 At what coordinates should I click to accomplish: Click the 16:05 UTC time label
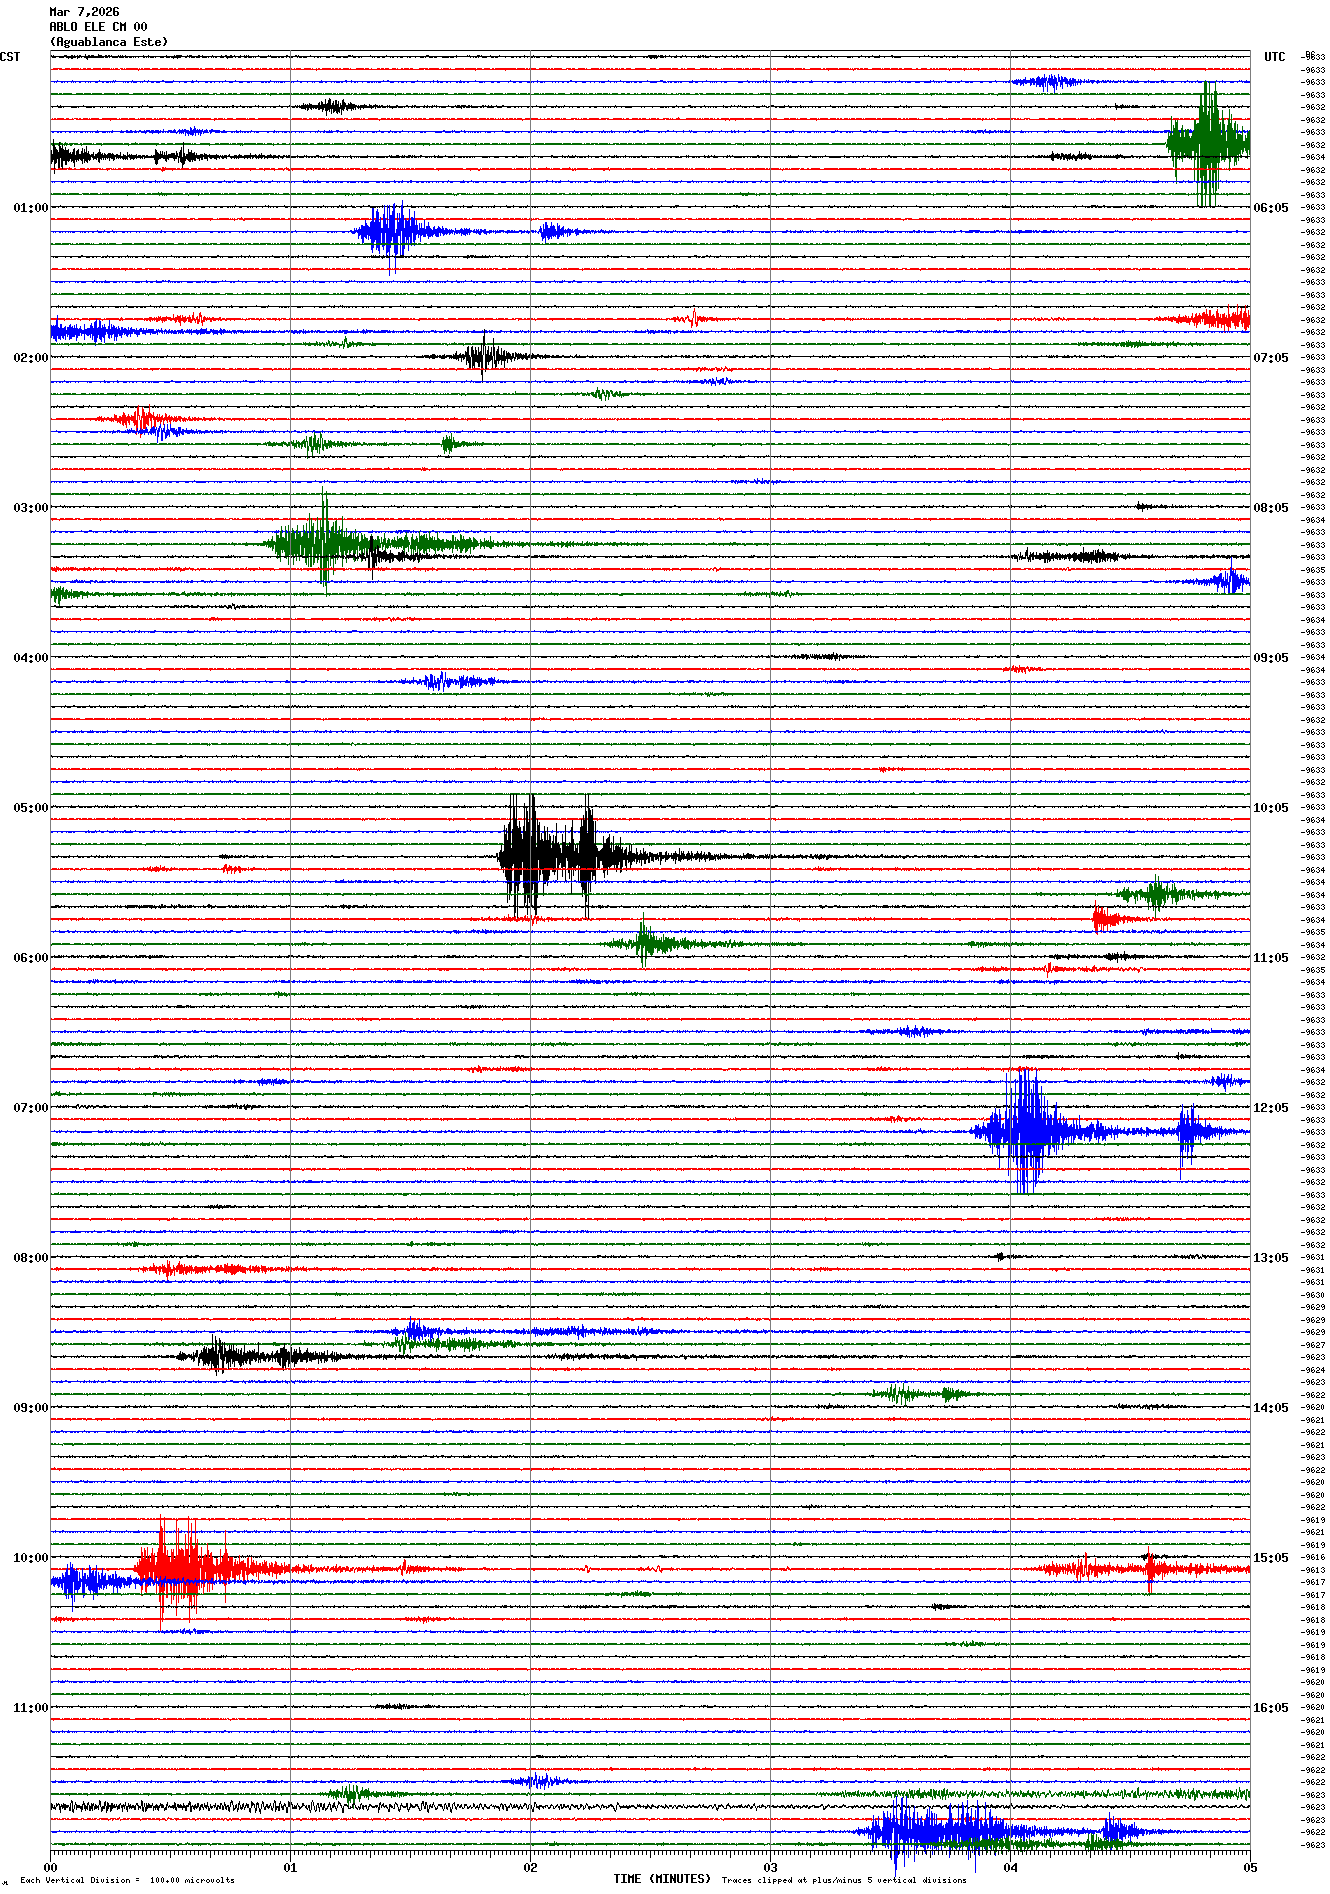tap(1270, 1708)
